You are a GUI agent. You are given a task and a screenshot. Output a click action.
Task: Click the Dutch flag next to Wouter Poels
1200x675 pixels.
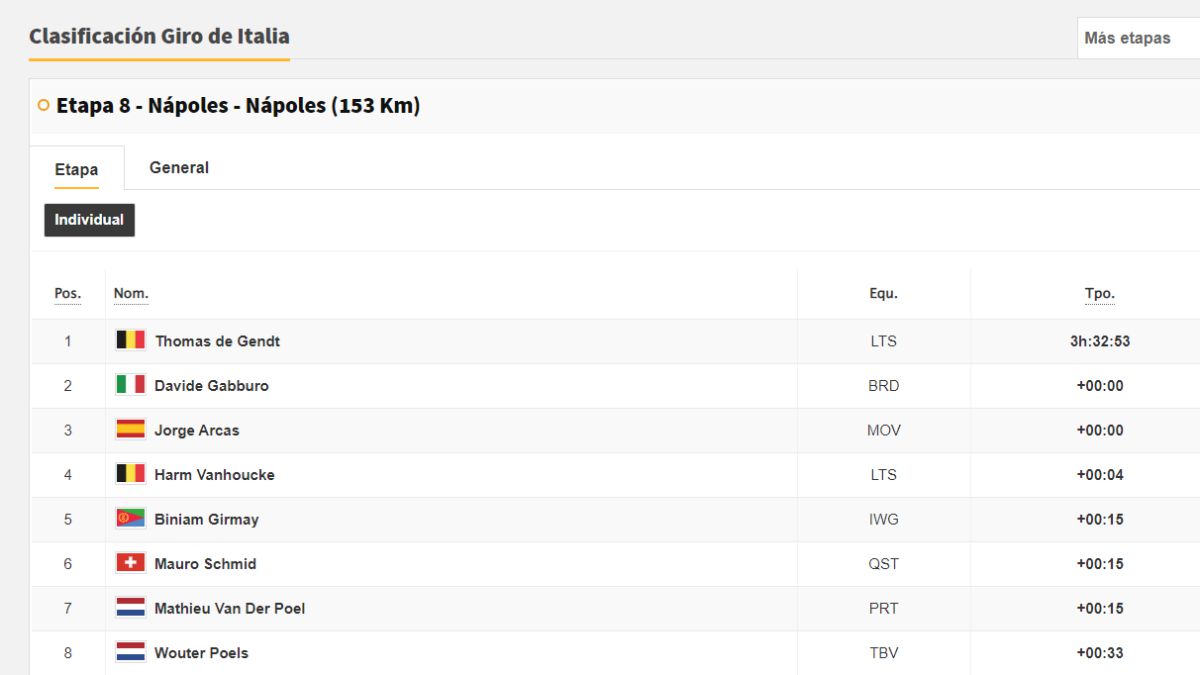pyautogui.click(x=131, y=652)
